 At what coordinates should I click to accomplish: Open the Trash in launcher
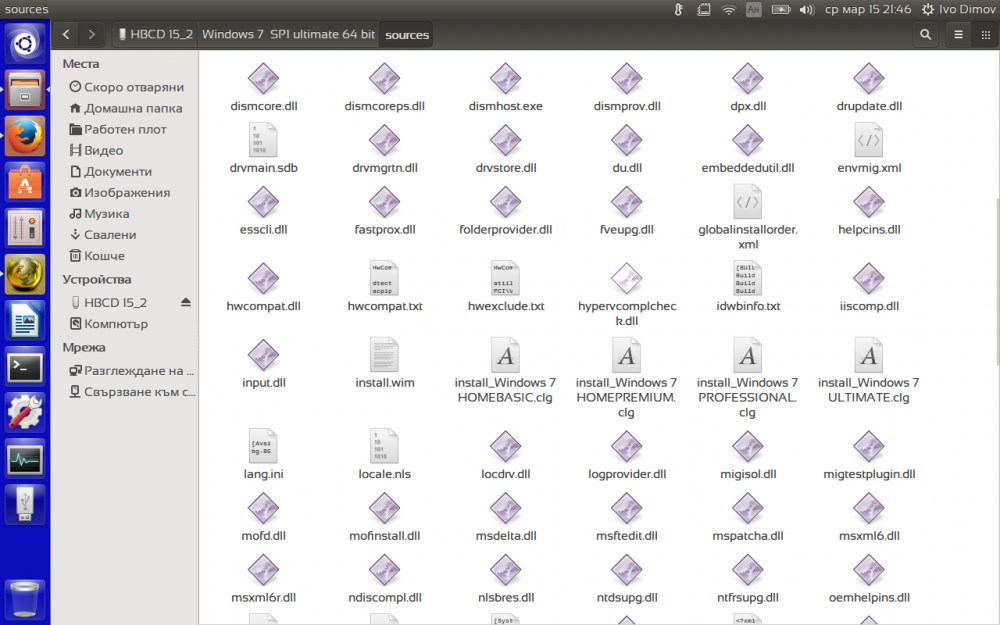pyautogui.click(x=25, y=598)
